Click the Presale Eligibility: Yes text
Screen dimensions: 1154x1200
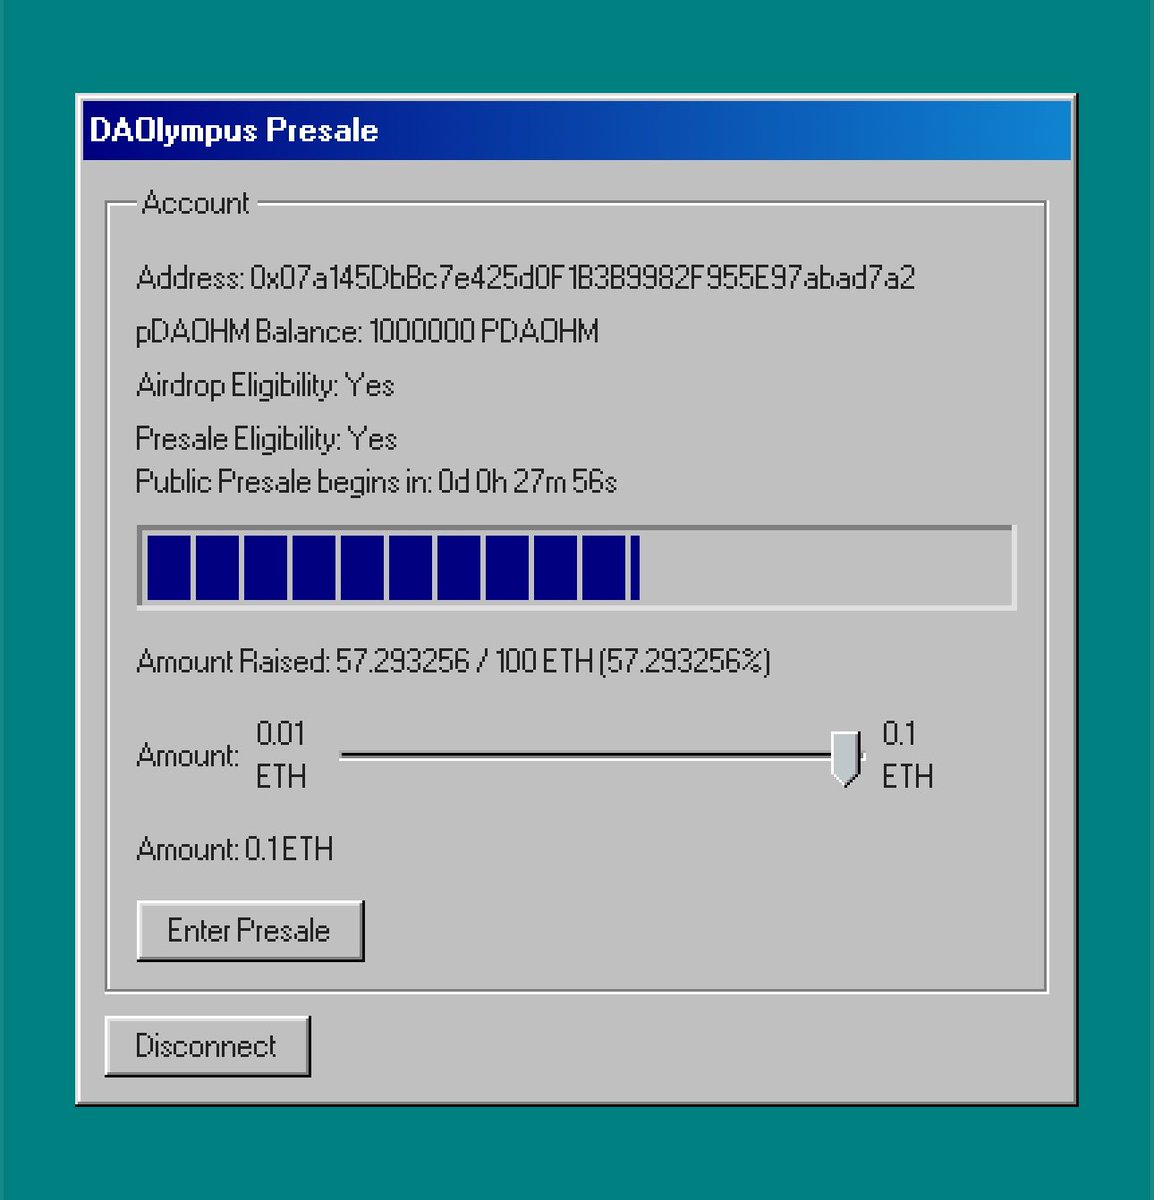[x=266, y=439]
